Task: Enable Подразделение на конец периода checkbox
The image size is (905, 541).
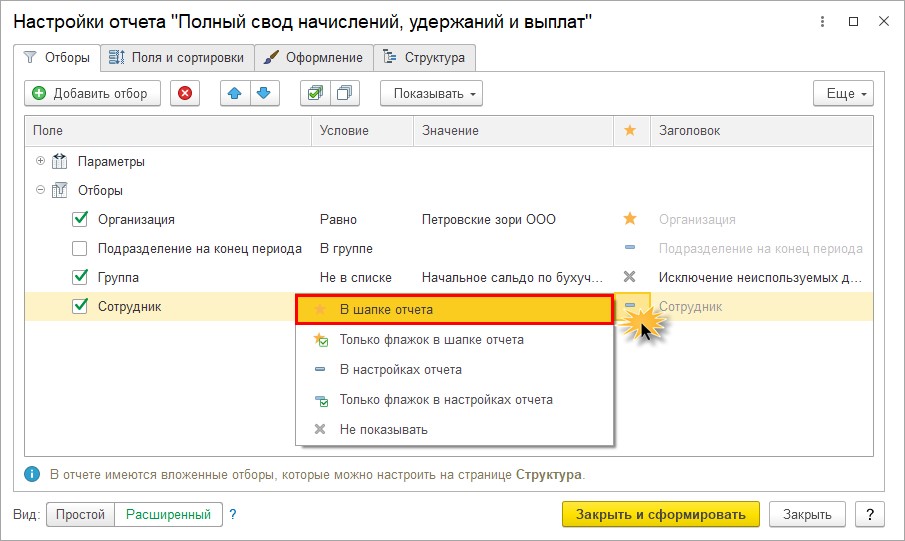Action: (x=80, y=248)
